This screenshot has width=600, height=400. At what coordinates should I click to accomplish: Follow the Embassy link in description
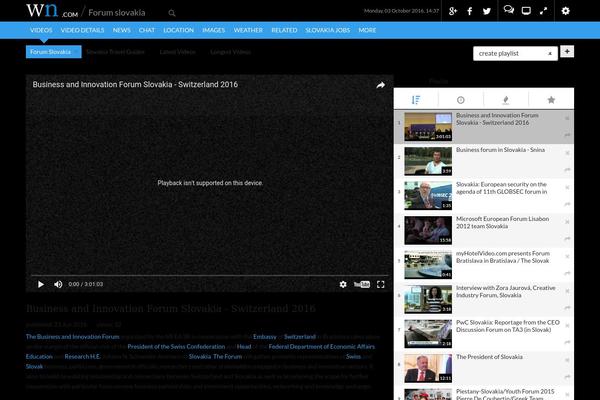(265, 337)
